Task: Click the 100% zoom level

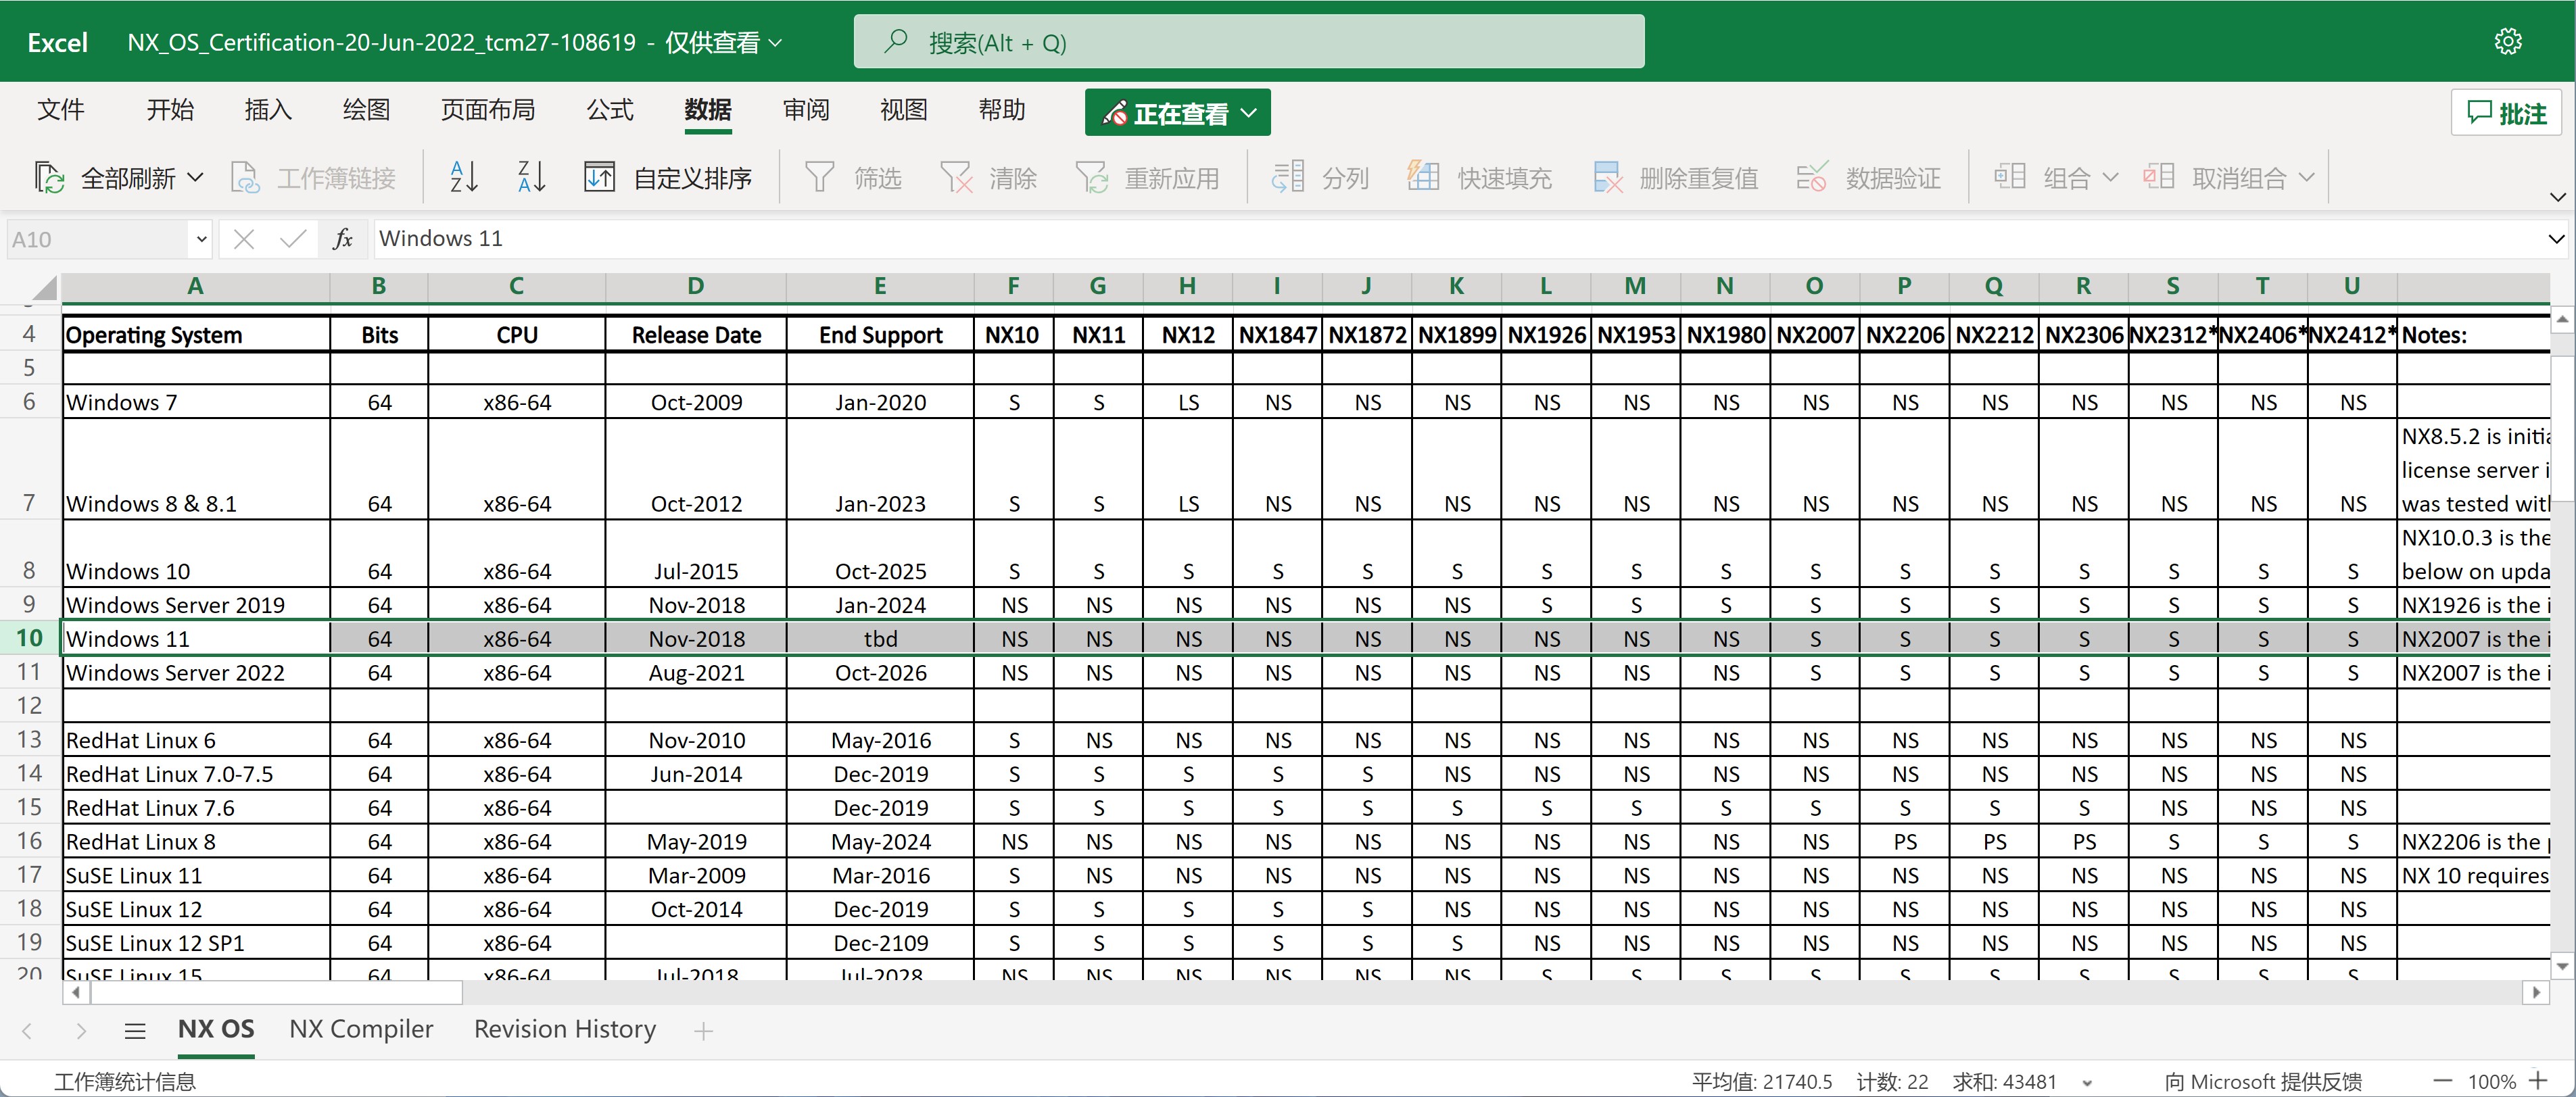Action: 2491,1081
